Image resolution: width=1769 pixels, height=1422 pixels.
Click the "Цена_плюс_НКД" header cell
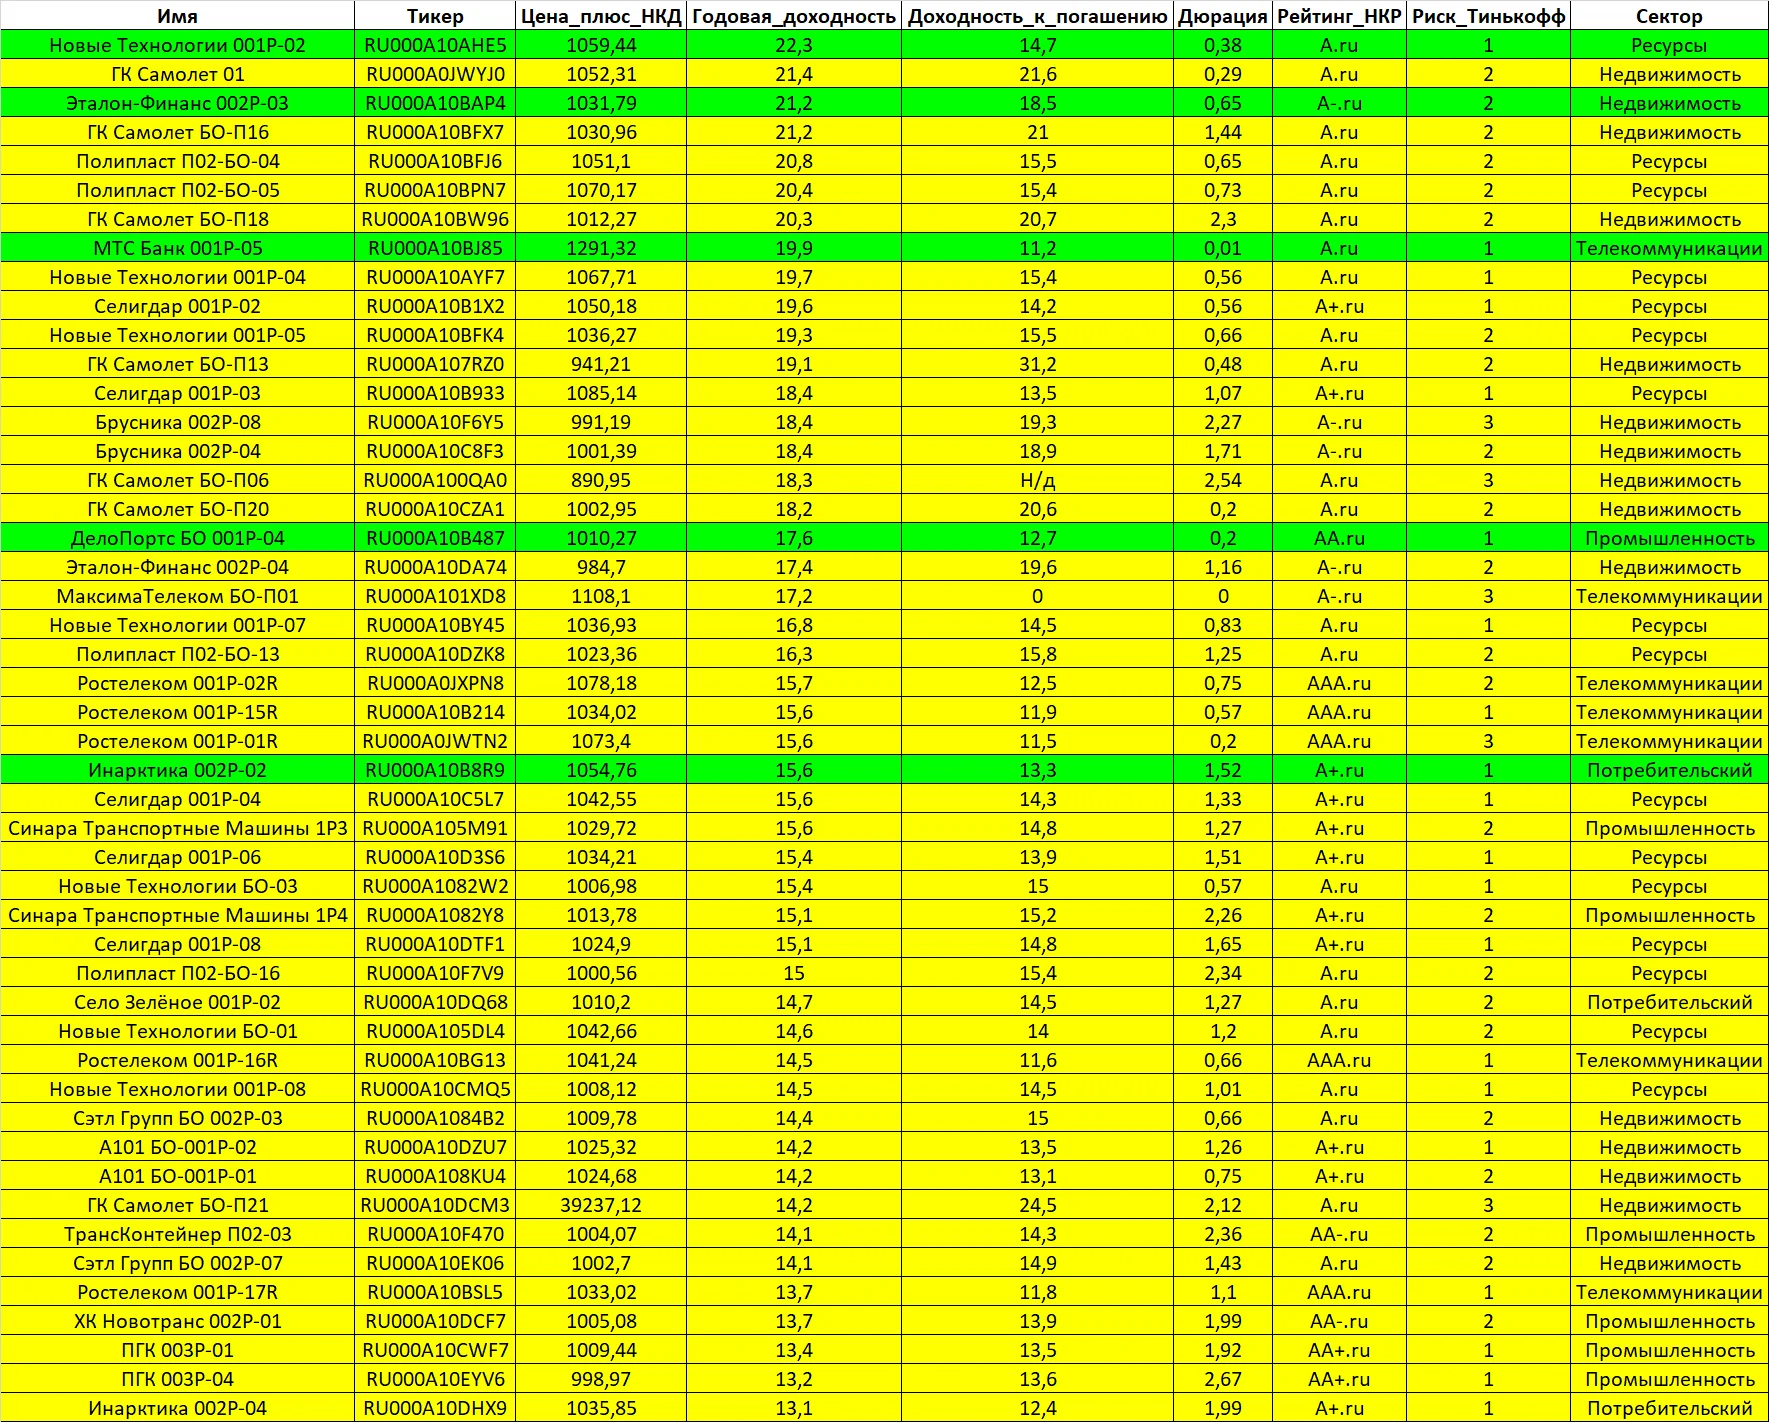pyautogui.click(x=601, y=16)
